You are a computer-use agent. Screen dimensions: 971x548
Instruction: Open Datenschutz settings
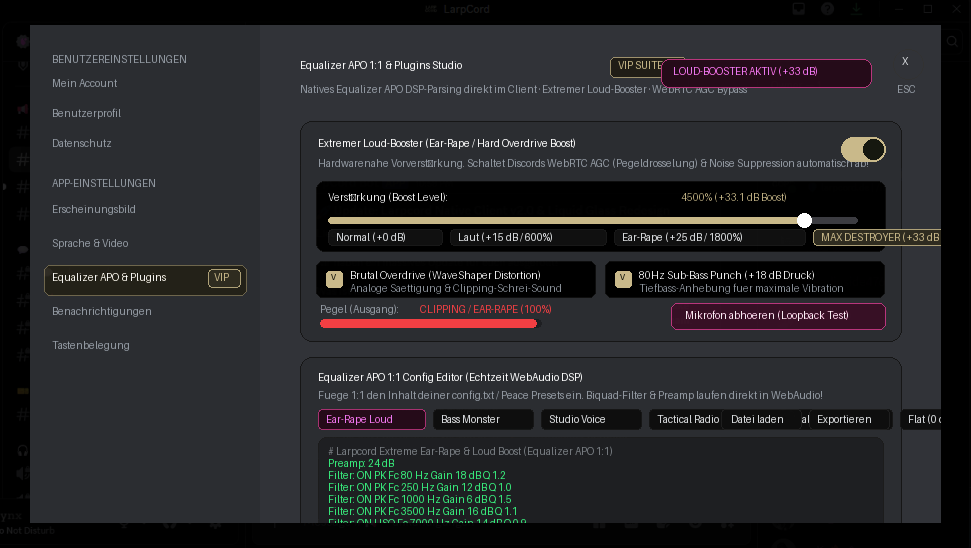point(82,143)
